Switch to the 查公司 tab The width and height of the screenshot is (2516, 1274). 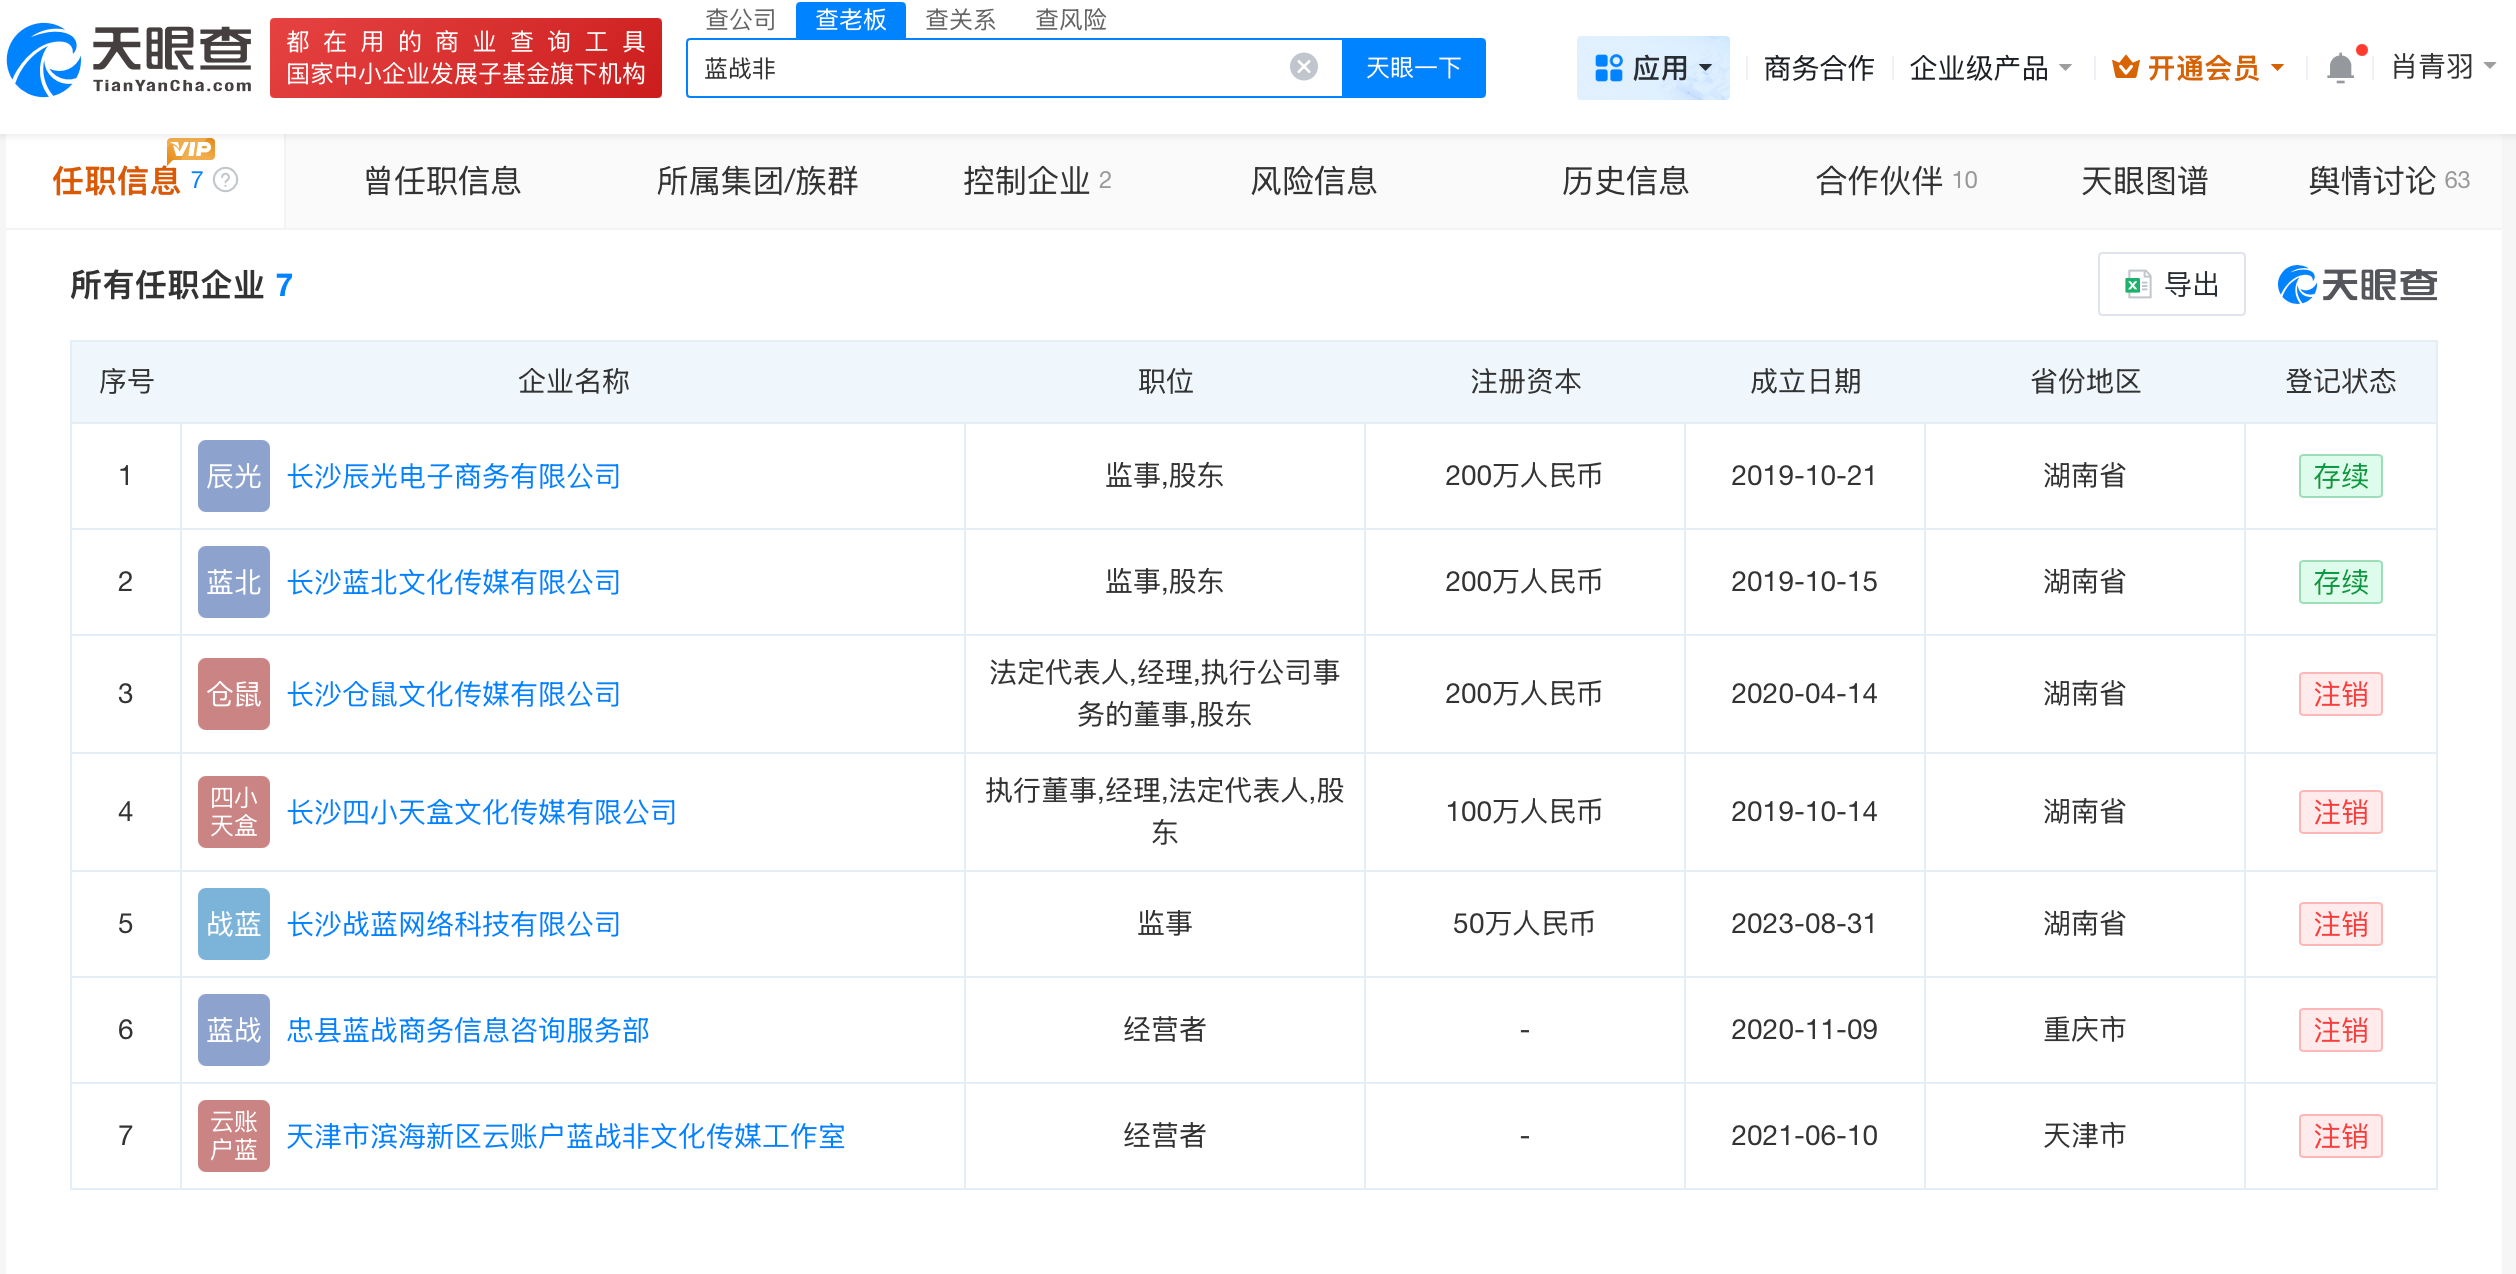point(738,20)
